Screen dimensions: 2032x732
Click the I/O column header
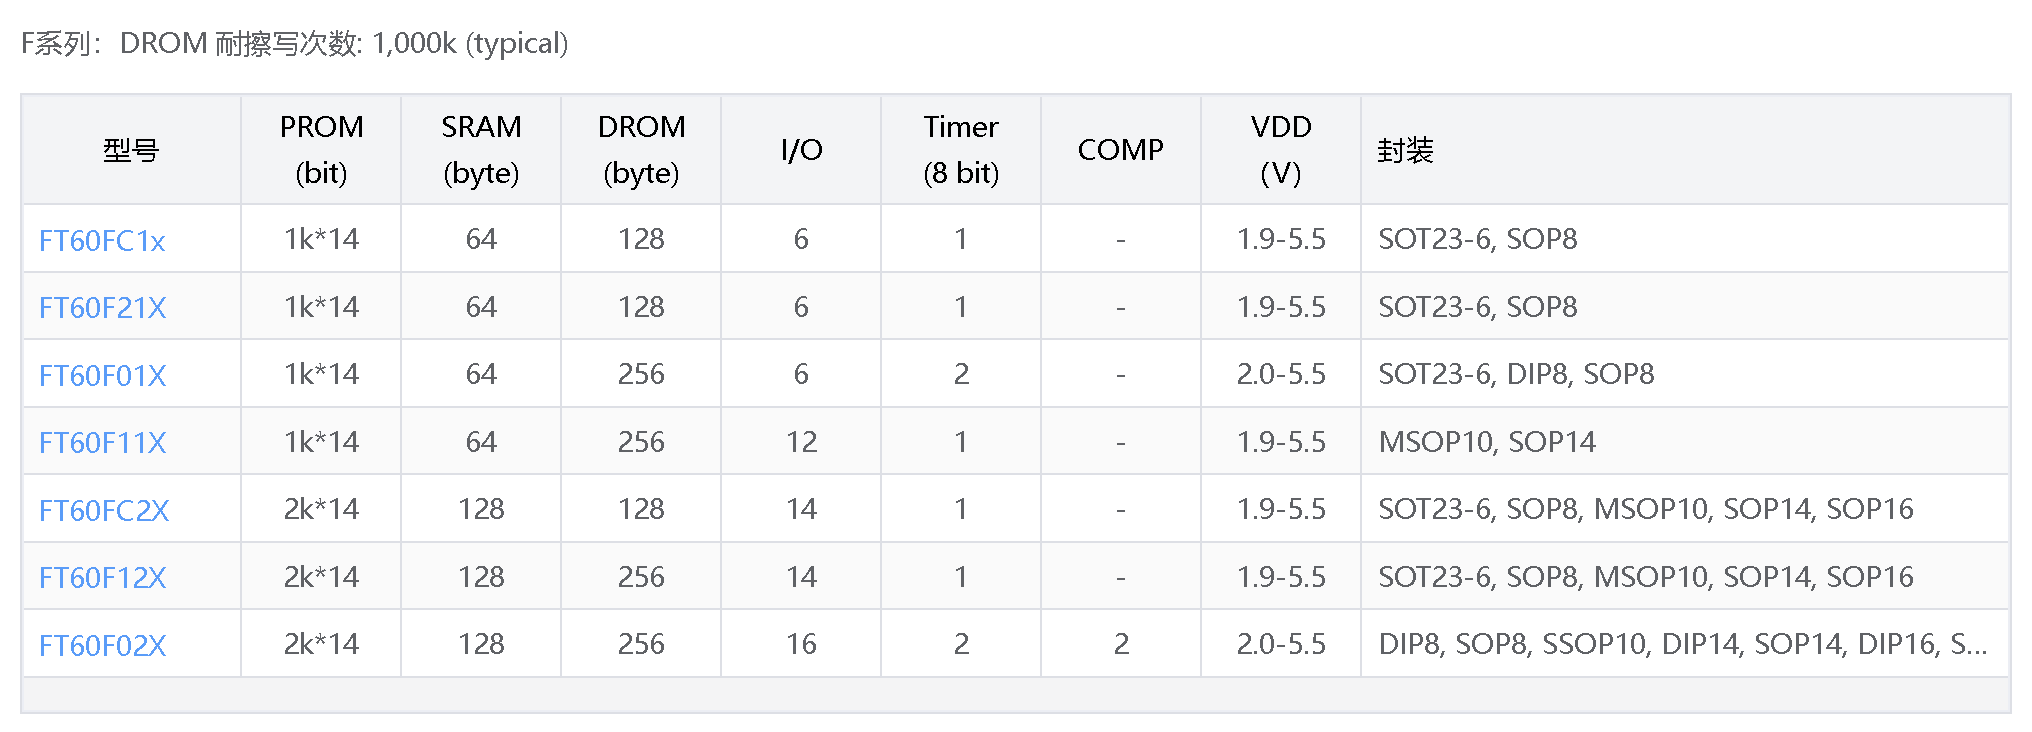click(x=801, y=150)
